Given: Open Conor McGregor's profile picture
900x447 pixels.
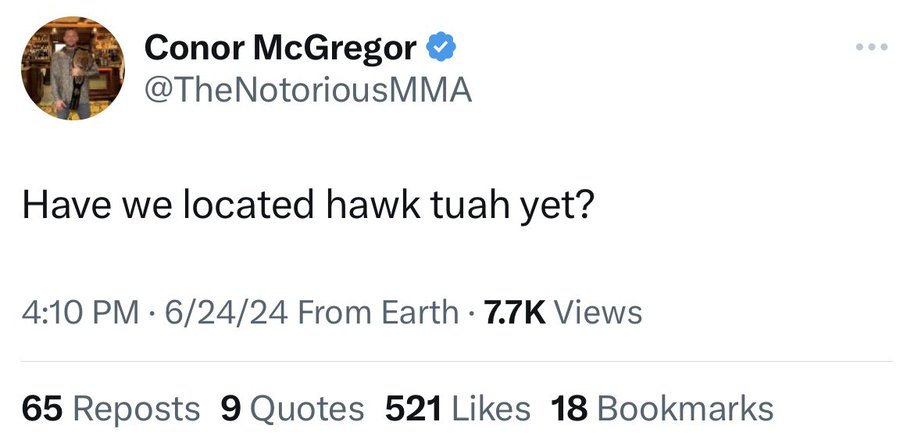Looking at the screenshot, I should pos(73,68).
